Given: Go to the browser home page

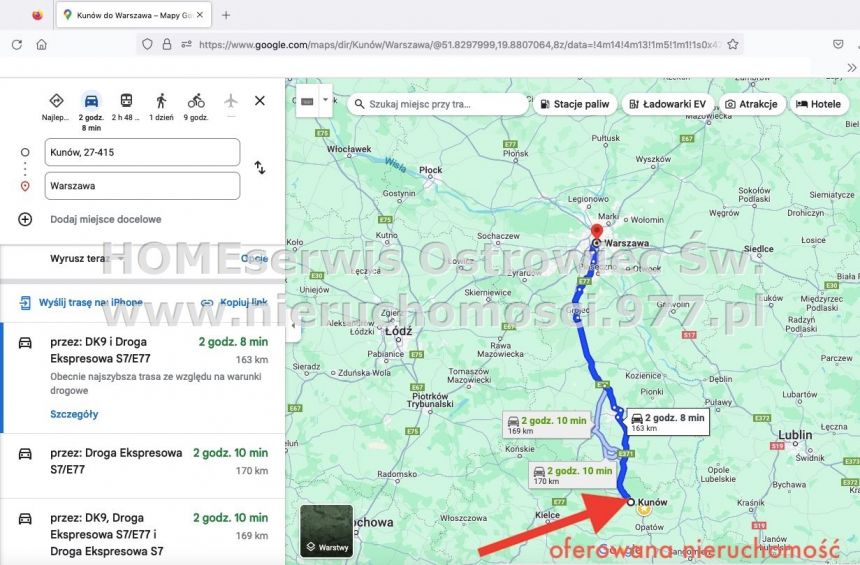Looking at the screenshot, I should (x=42, y=44).
